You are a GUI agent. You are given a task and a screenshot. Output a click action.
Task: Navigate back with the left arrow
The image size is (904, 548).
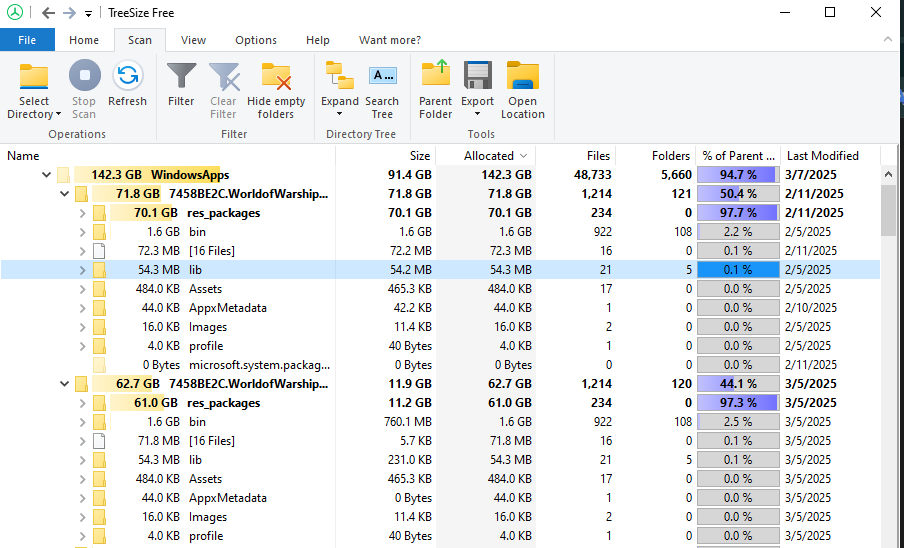click(x=48, y=13)
